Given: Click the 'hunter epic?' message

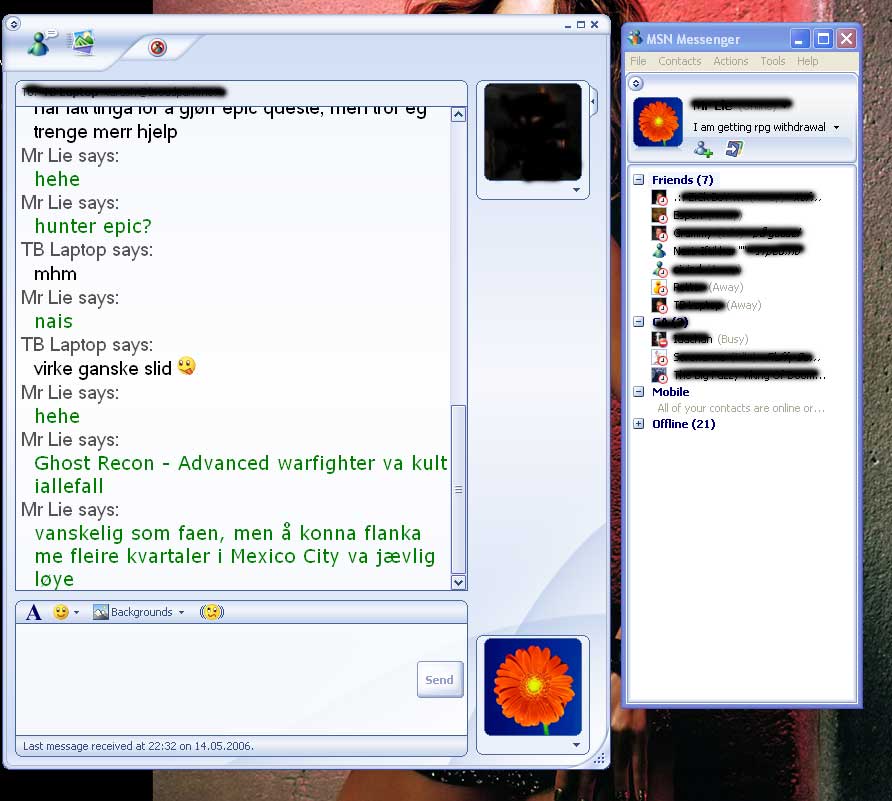Looking at the screenshot, I should tap(93, 226).
